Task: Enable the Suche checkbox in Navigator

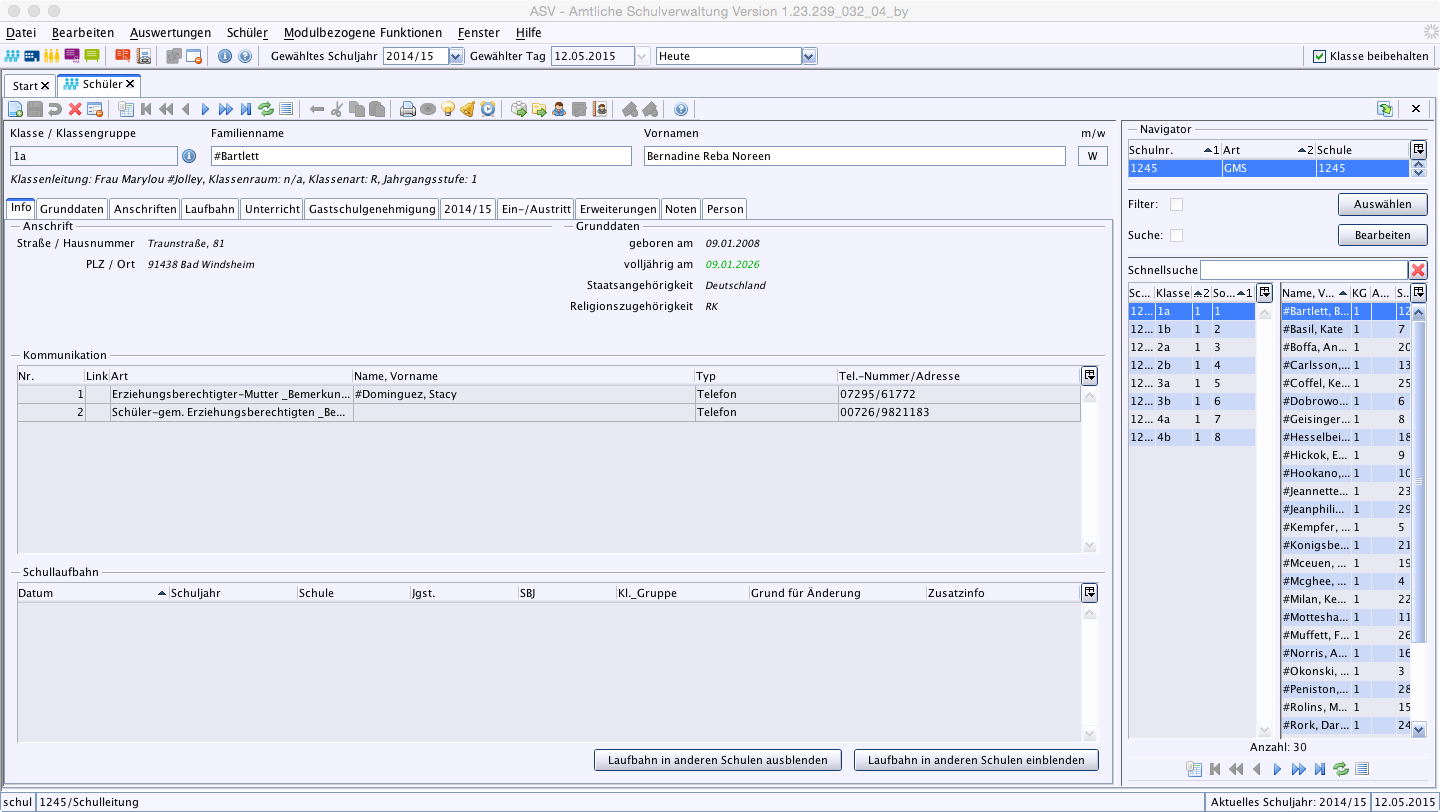Action: point(1177,235)
